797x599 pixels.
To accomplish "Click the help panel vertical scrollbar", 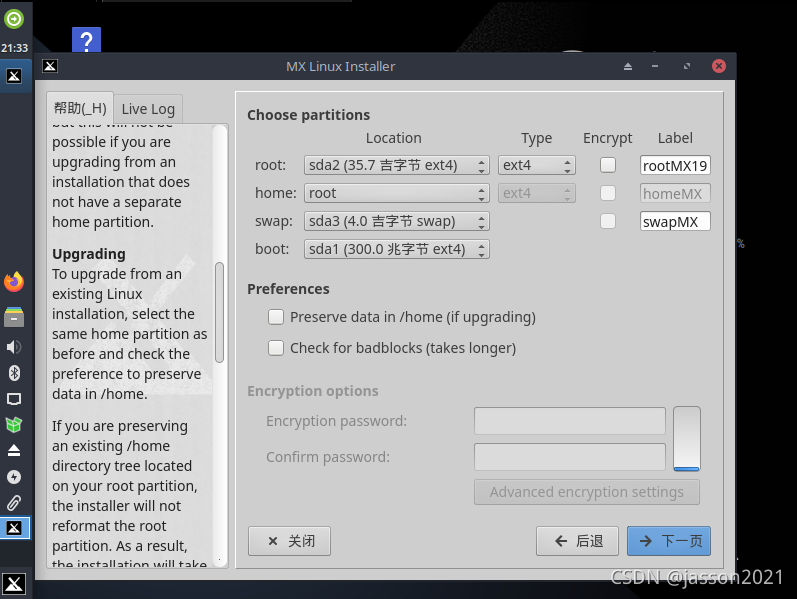I will click(x=220, y=312).
